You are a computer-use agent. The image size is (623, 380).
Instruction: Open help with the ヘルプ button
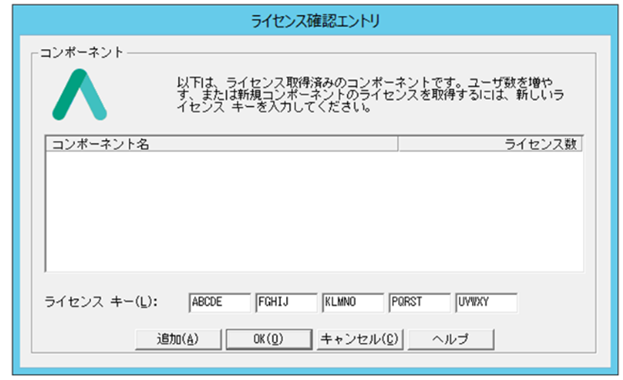pyautogui.click(x=451, y=339)
